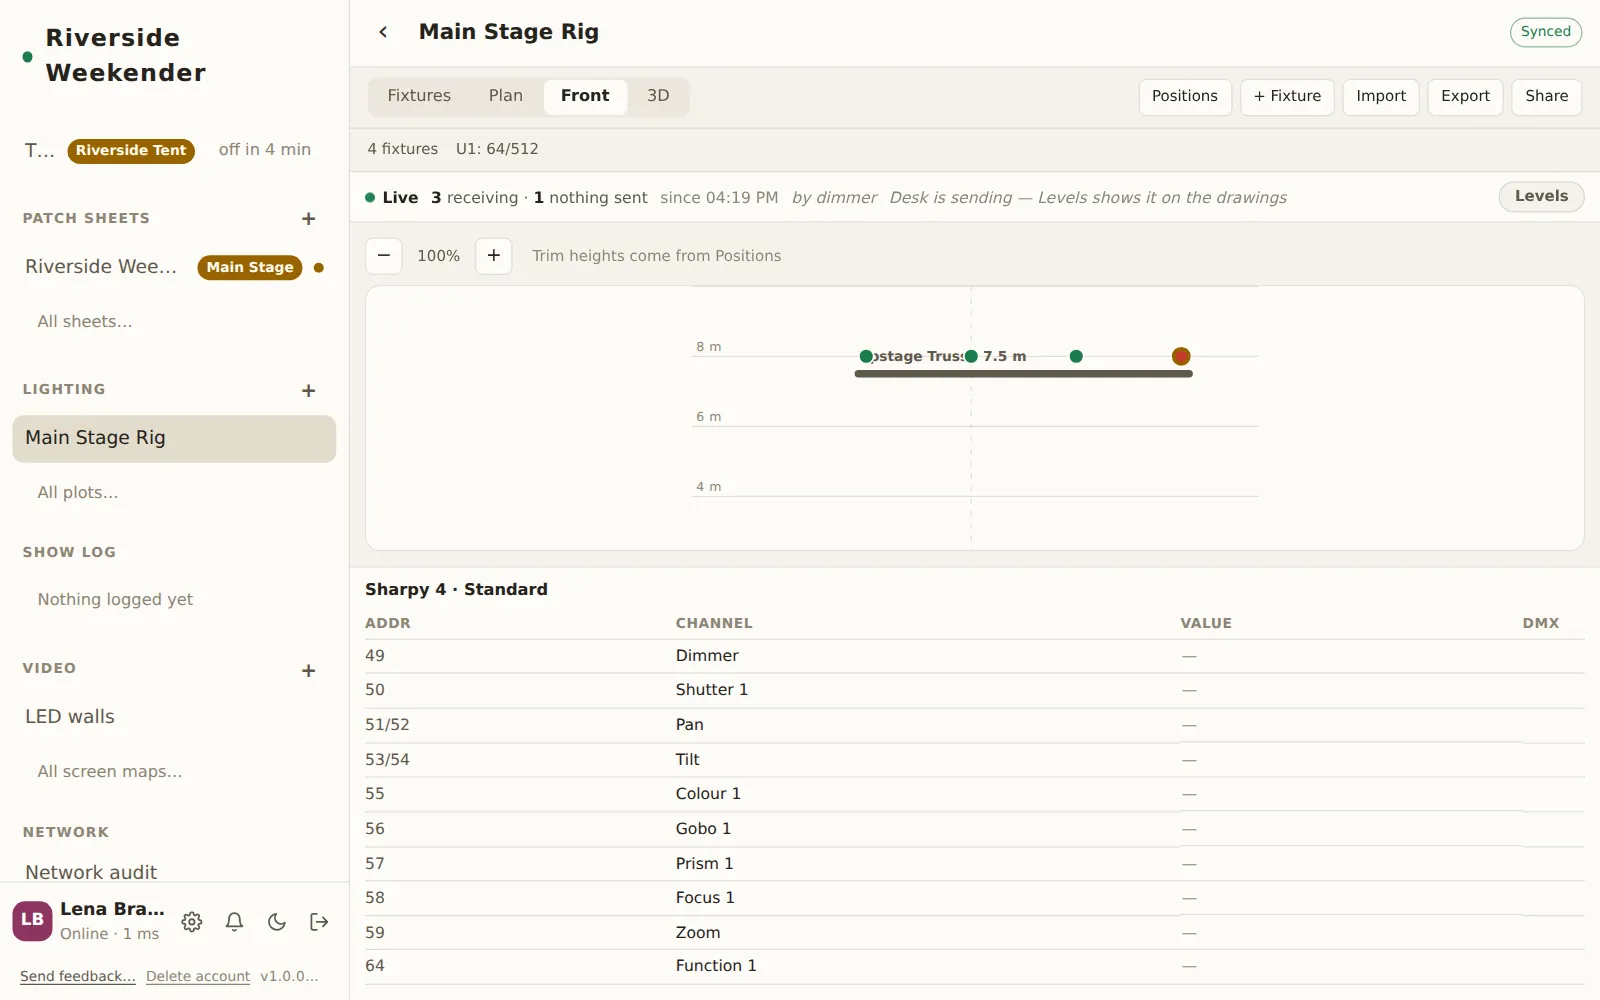Select the Zoom channel row
Image resolution: width=1600 pixels, height=1000 pixels.
pos(975,933)
